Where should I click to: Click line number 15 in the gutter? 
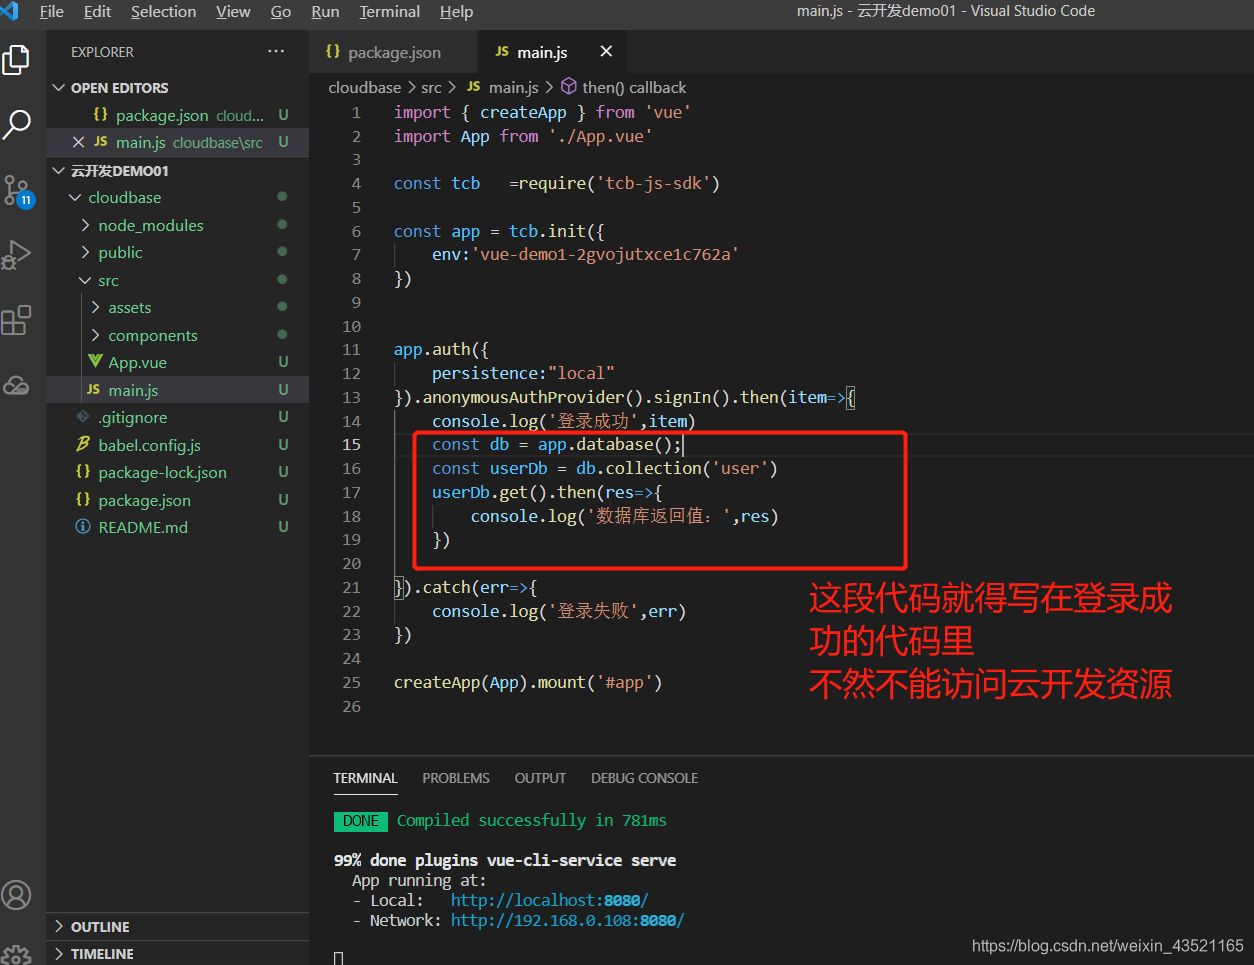(x=351, y=444)
